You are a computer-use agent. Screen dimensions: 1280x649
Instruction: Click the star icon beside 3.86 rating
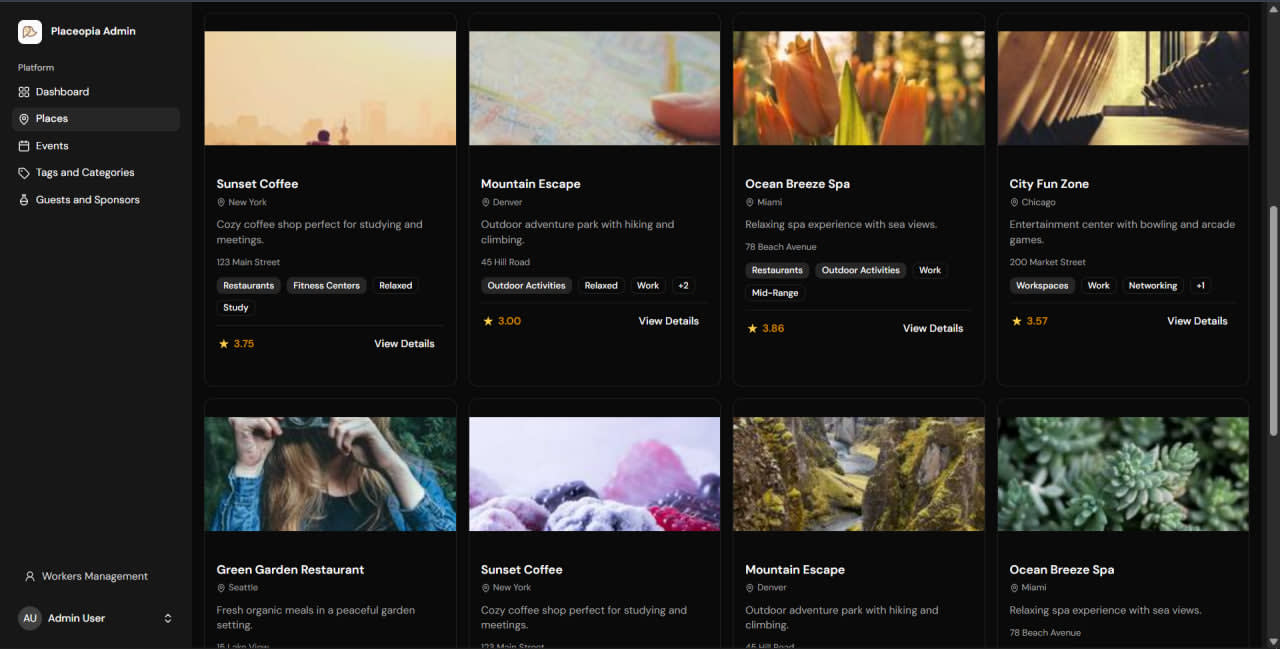[x=752, y=328]
